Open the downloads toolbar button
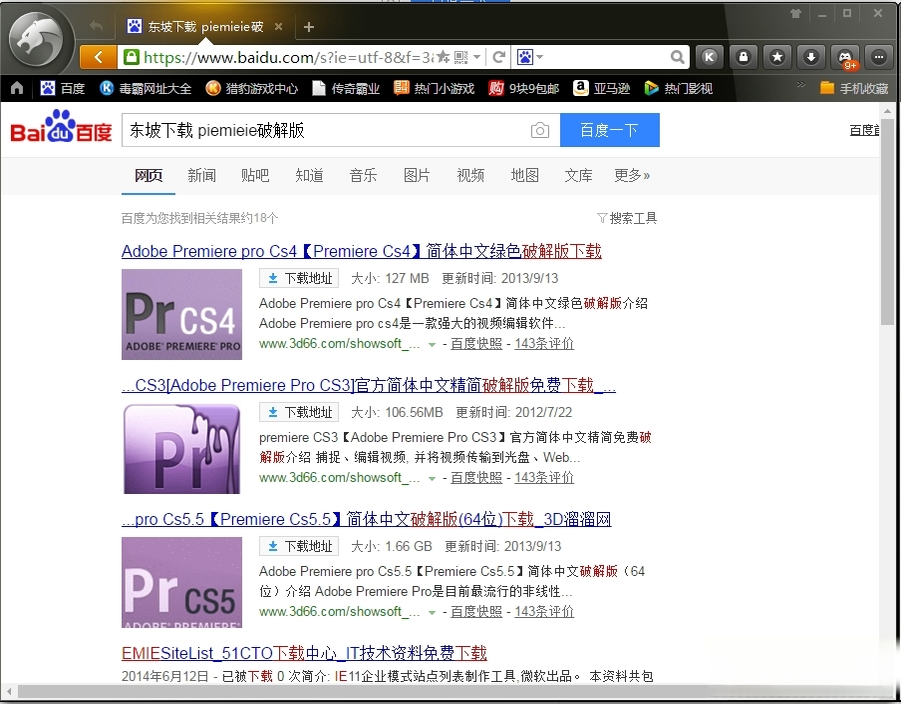This screenshot has width=901, height=704. click(x=811, y=57)
